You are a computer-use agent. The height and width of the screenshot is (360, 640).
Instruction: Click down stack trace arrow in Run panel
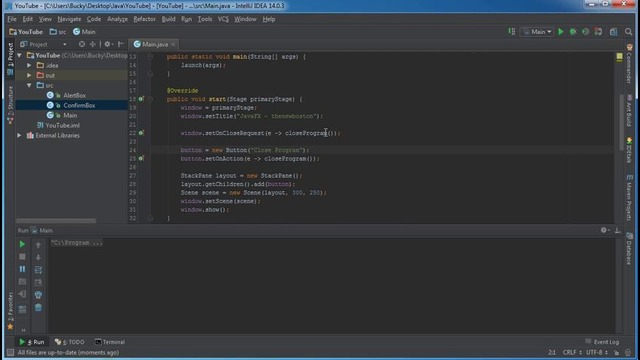[x=38, y=257]
